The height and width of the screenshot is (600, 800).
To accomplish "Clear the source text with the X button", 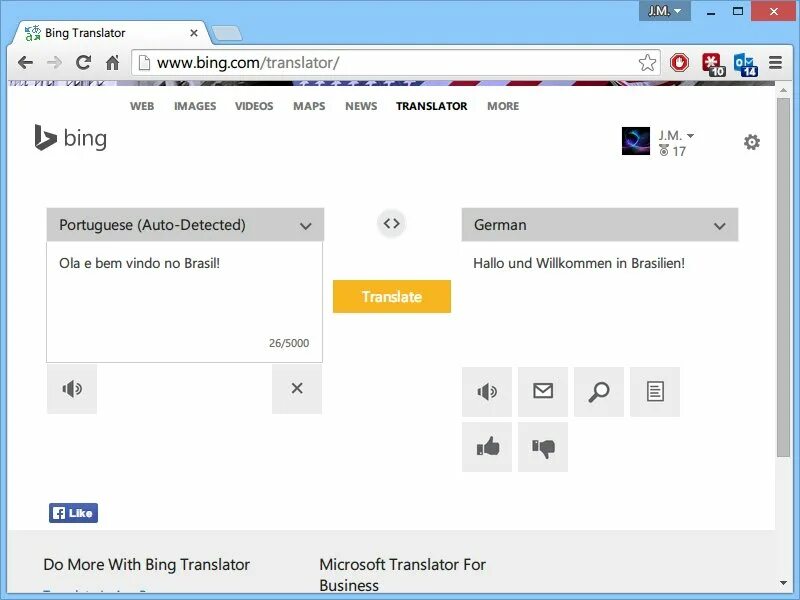I will (297, 389).
